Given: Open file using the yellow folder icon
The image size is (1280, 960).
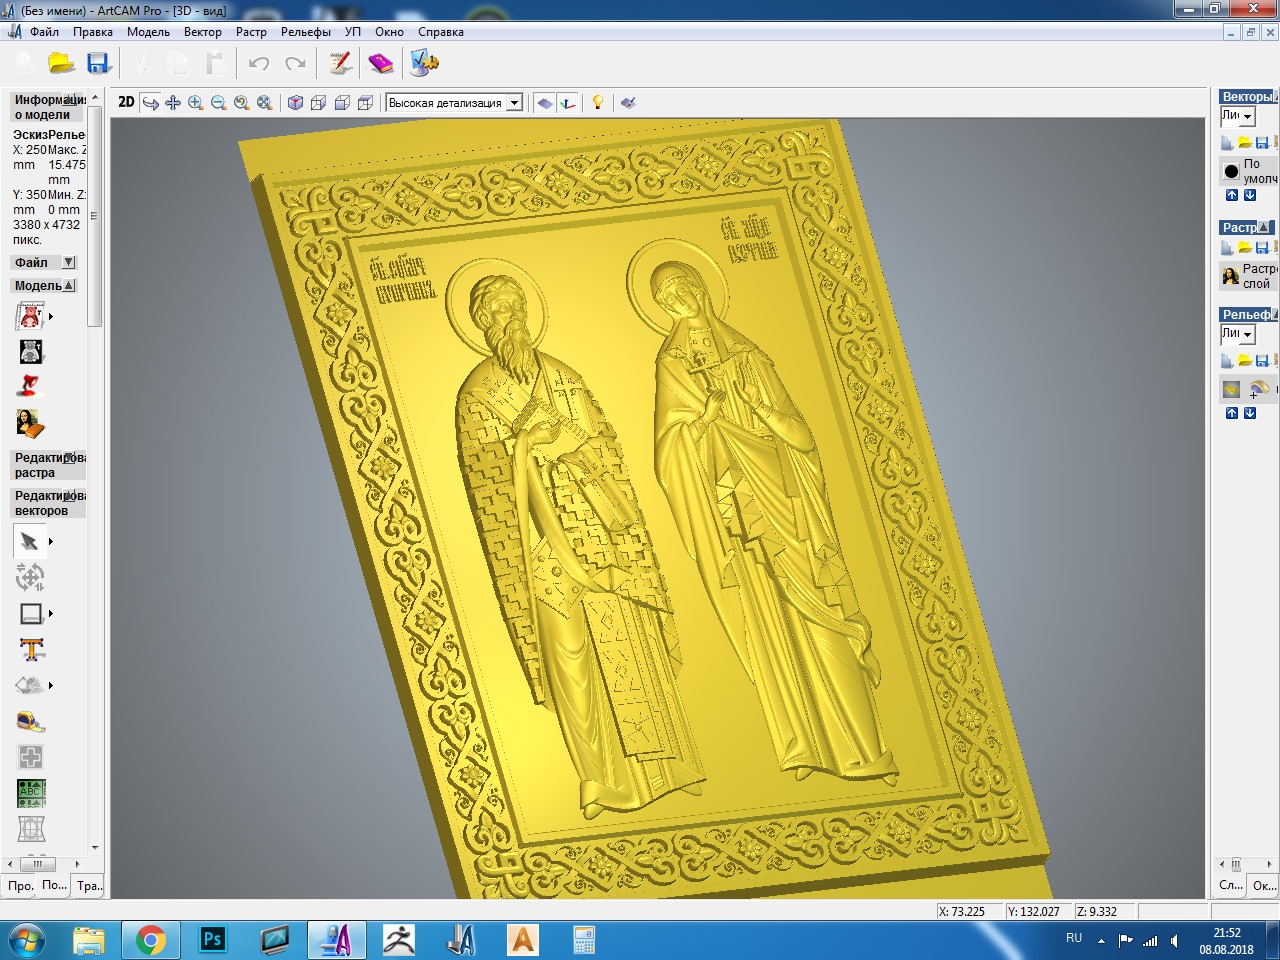Looking at the screenshot, I should pos(62,64).
